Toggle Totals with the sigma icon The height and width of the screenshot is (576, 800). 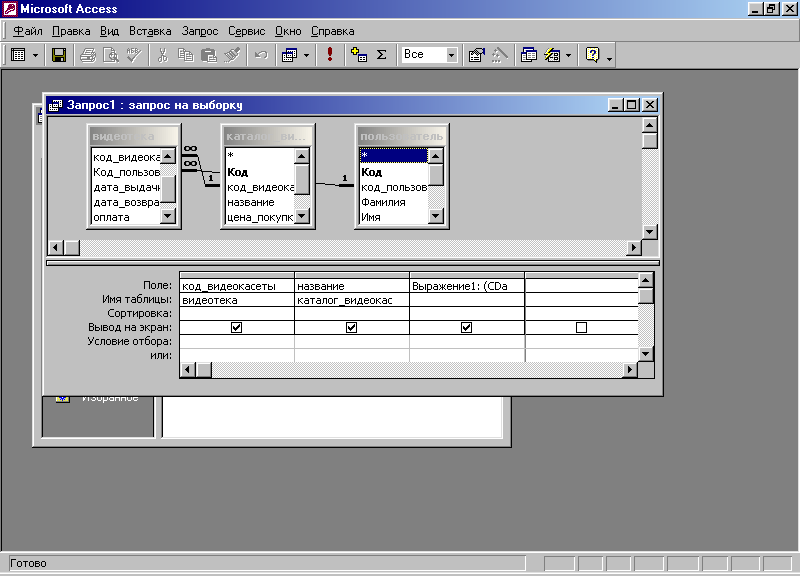point(382,55)
